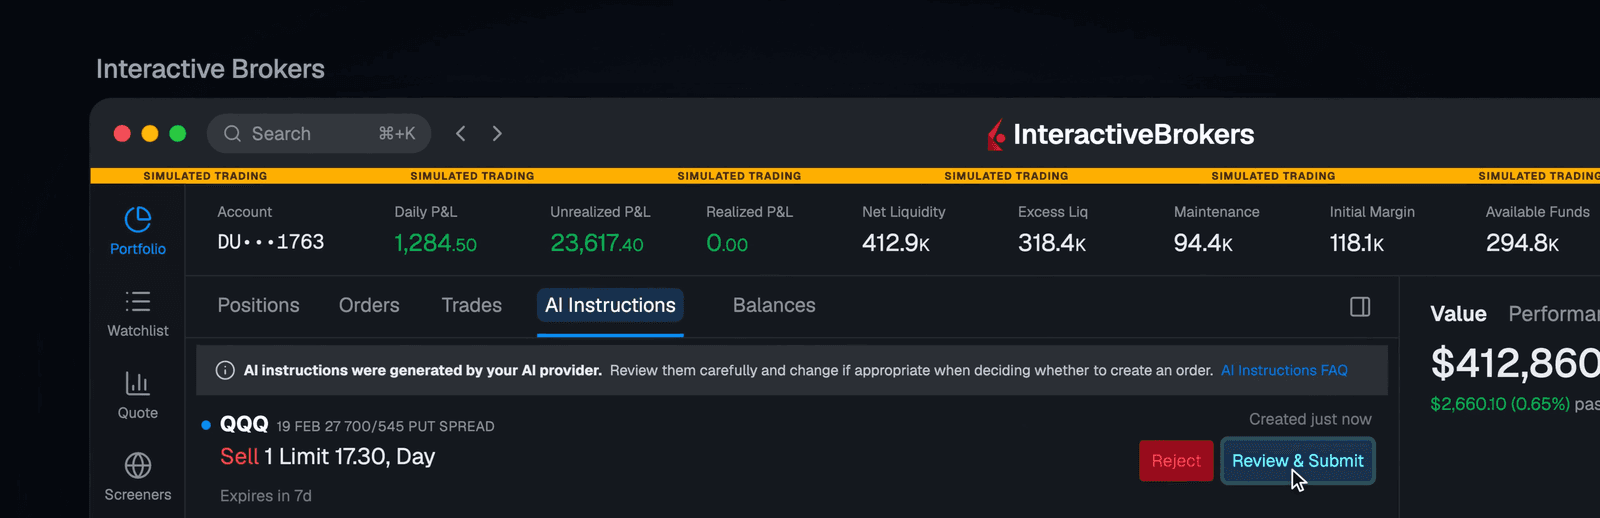
Task: Switch to the Trades tab
Action: pyautogui.click(x=472, y=306)
